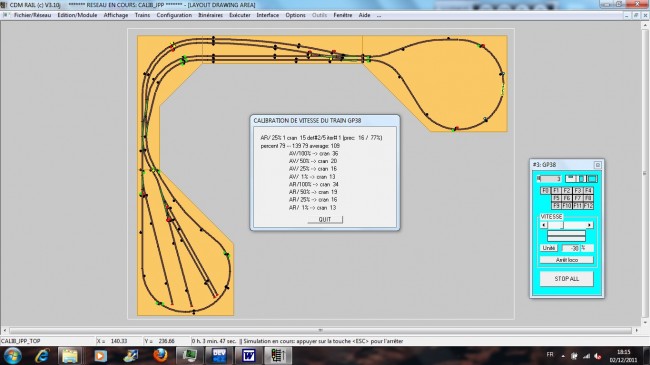Viewport: 650px width, 365px height.
Task: Click the VITESSE slider right arrow
Action: point(589,225)
